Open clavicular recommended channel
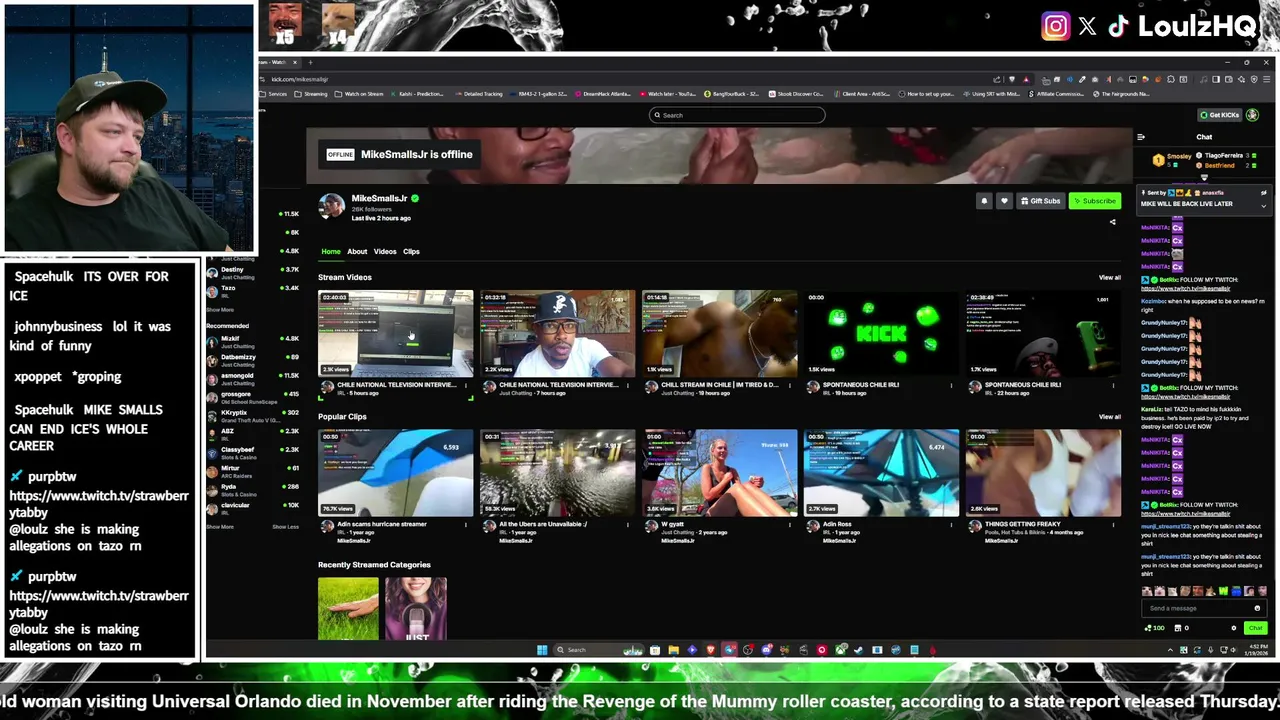 tap(250, 508)
